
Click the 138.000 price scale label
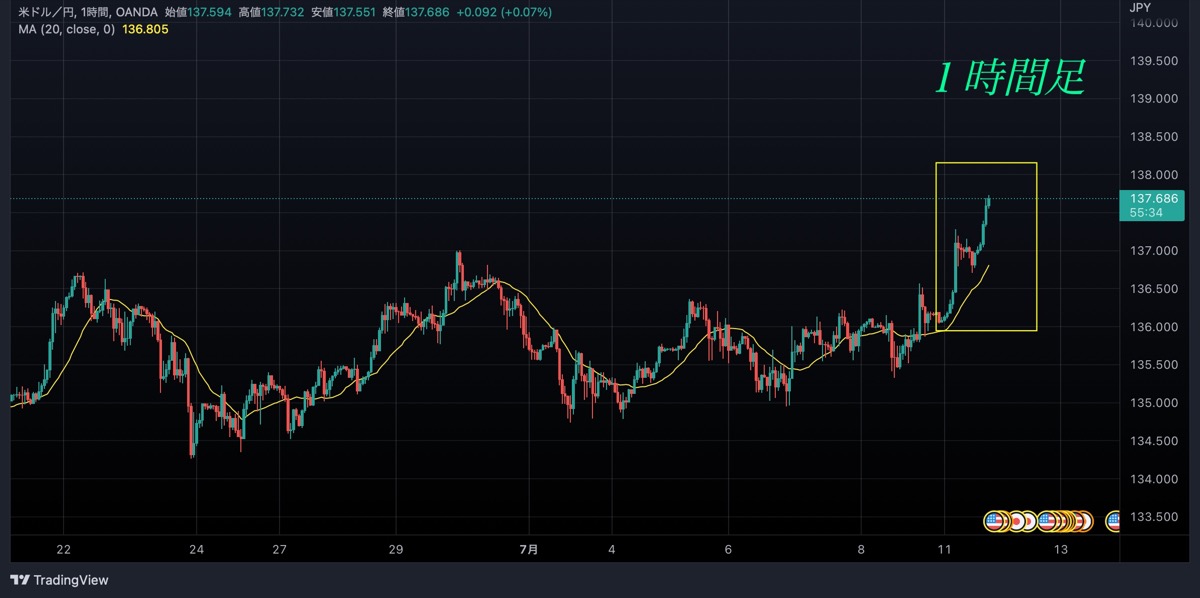[1152, 175]
